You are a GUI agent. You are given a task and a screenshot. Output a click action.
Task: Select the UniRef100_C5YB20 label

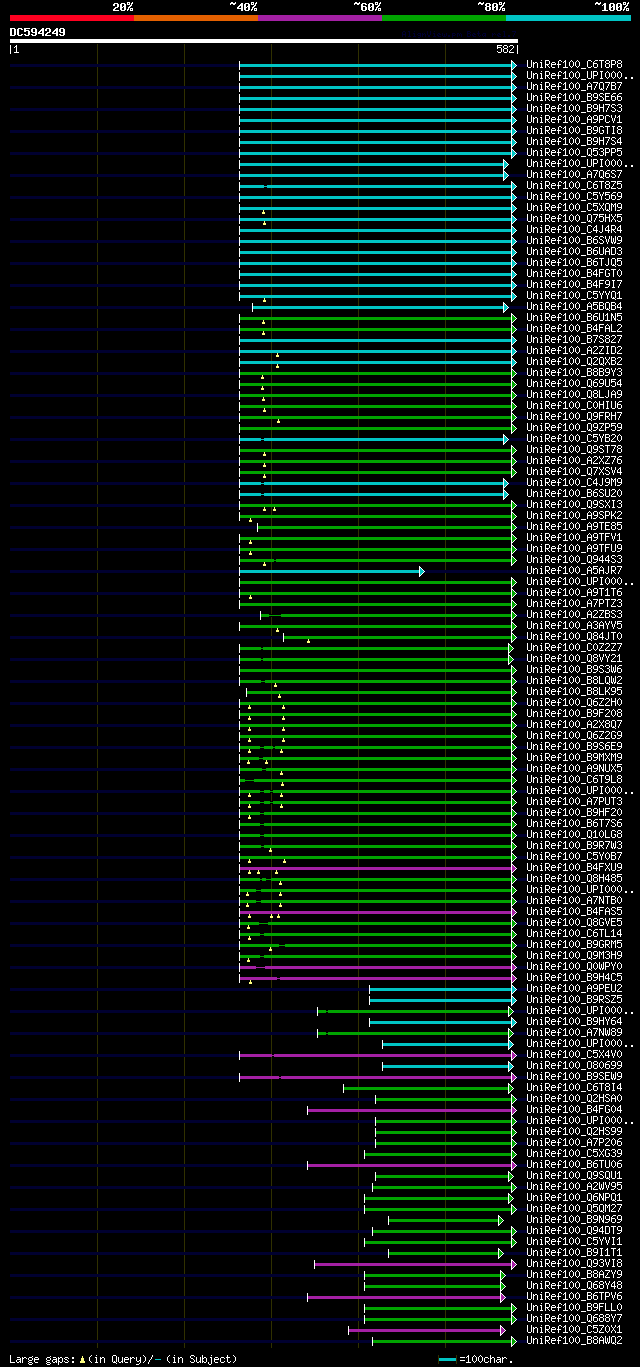point(574,438)
